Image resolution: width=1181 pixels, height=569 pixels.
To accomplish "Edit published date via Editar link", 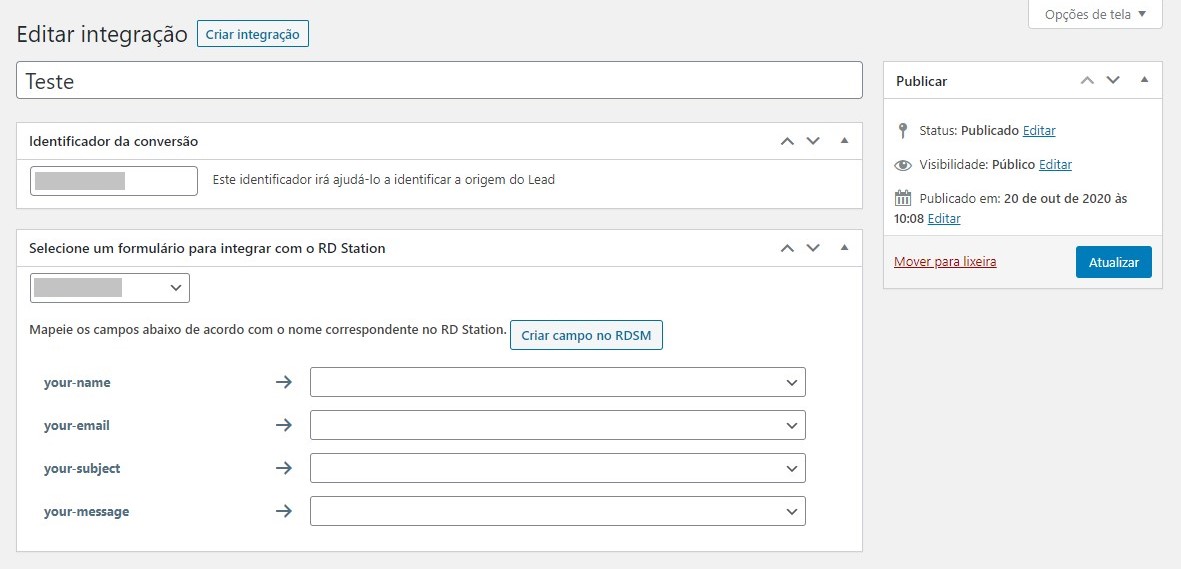I will point(944,219).
